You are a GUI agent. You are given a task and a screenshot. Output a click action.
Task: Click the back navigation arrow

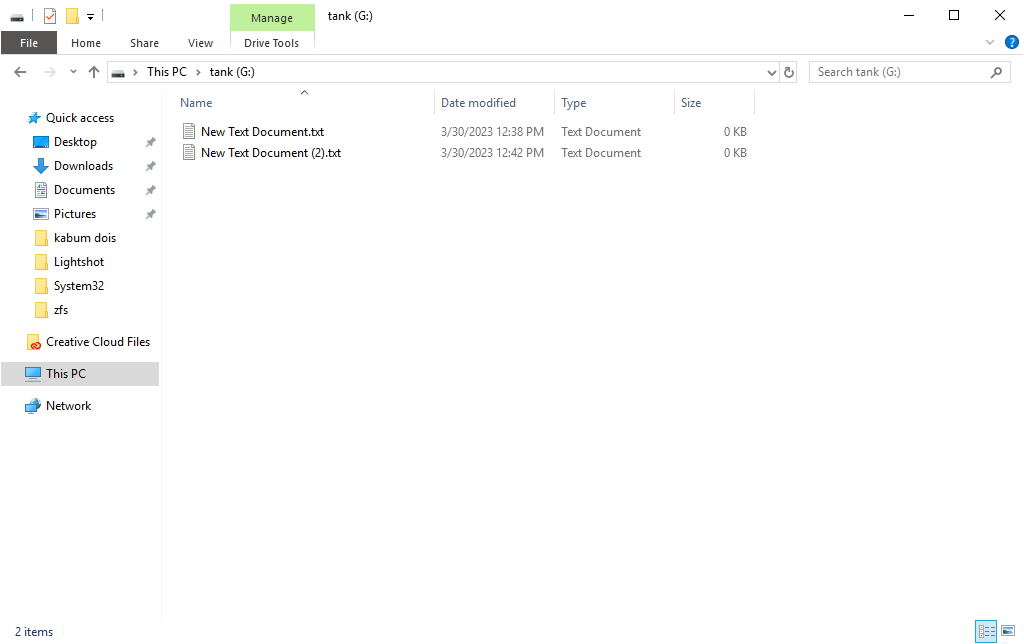[19, 71]
